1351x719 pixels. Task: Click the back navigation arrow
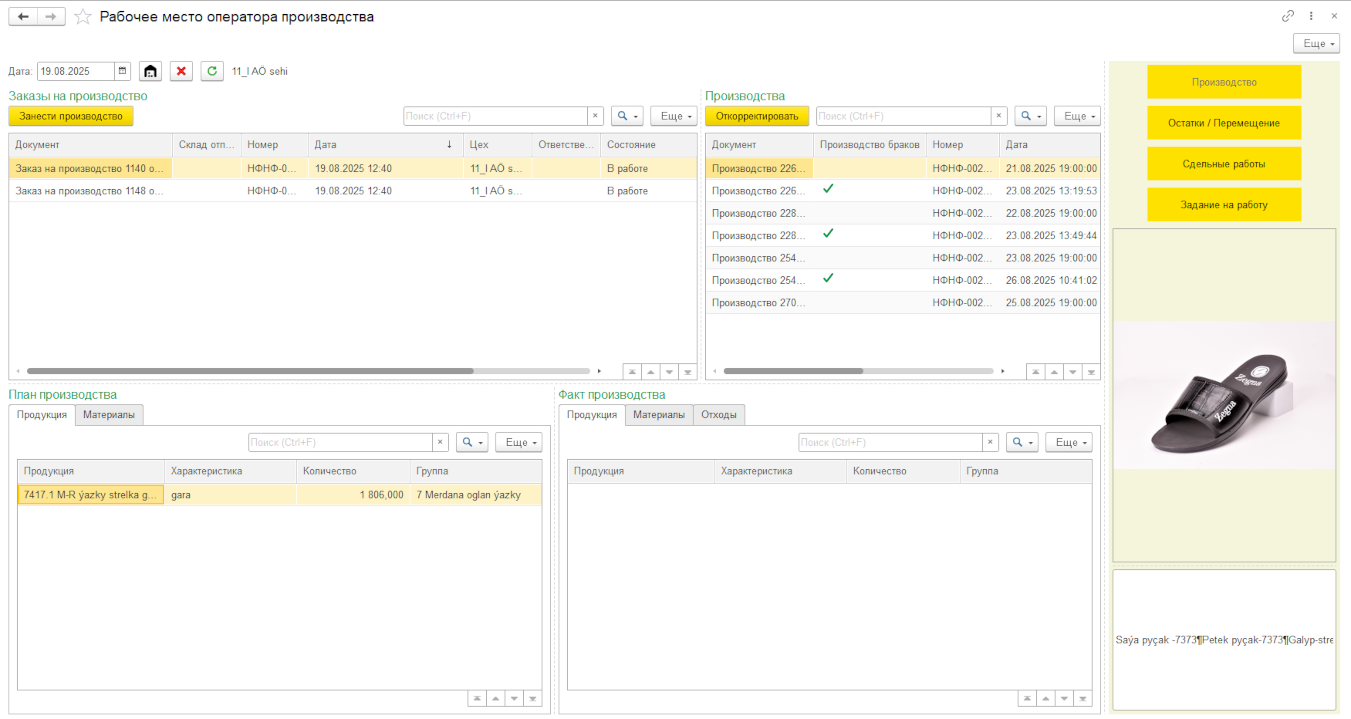pos(23,17)
